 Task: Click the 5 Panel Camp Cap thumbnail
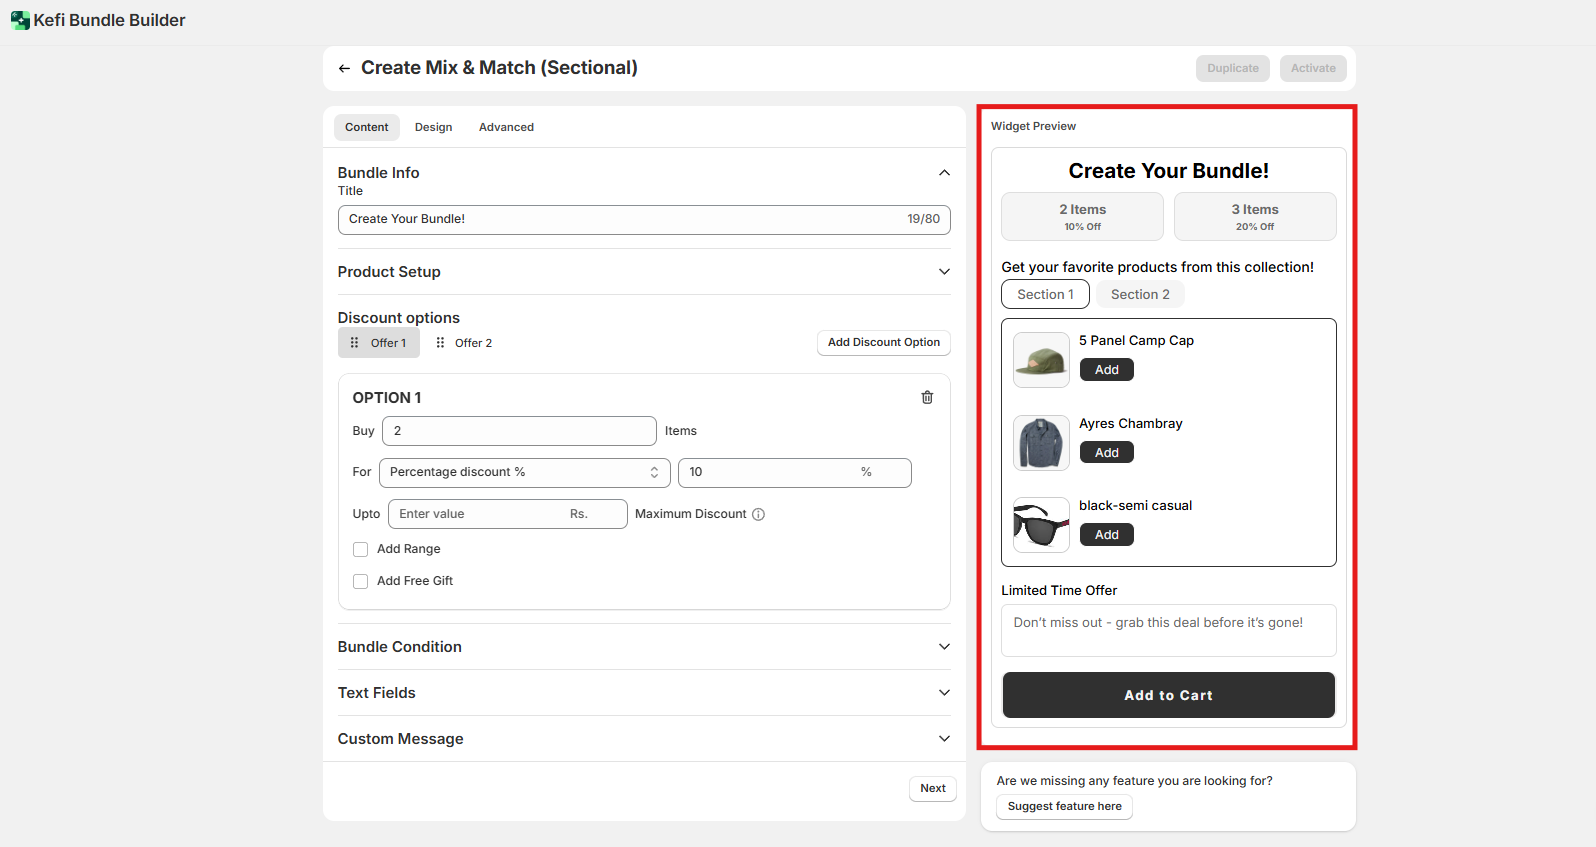(x=1041, y=360)
